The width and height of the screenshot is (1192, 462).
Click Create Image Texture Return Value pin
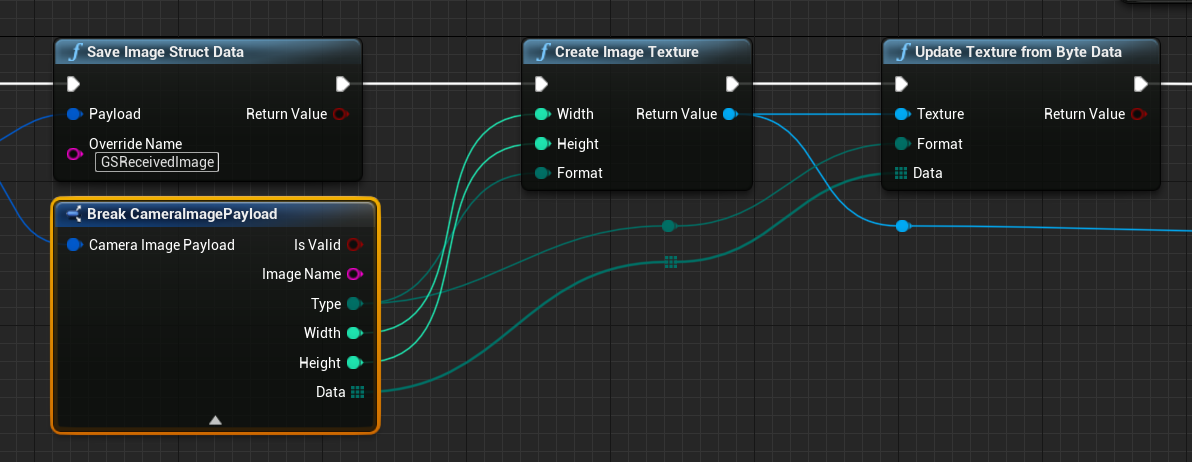point(730,114)
